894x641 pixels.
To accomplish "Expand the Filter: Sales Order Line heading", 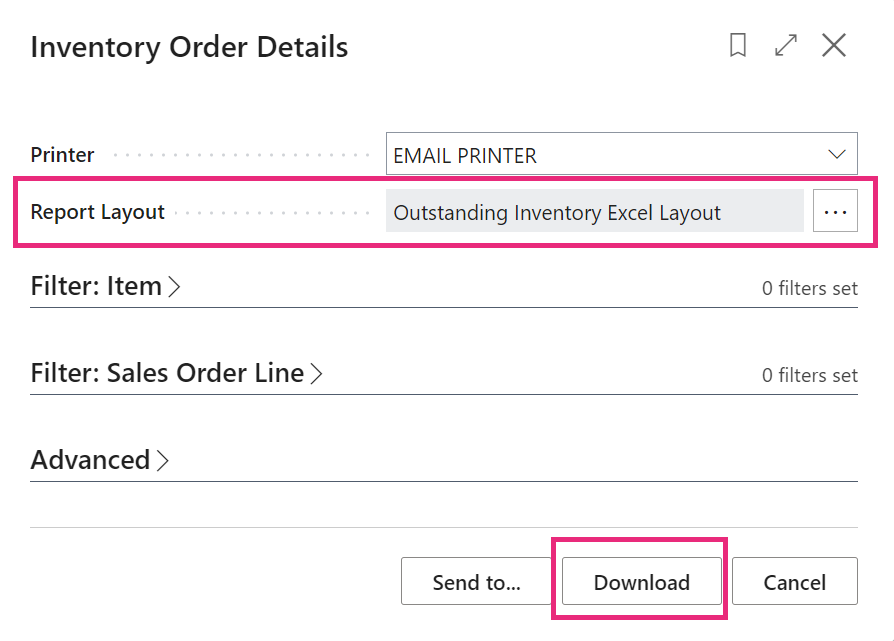I will (x=167, y=374).
